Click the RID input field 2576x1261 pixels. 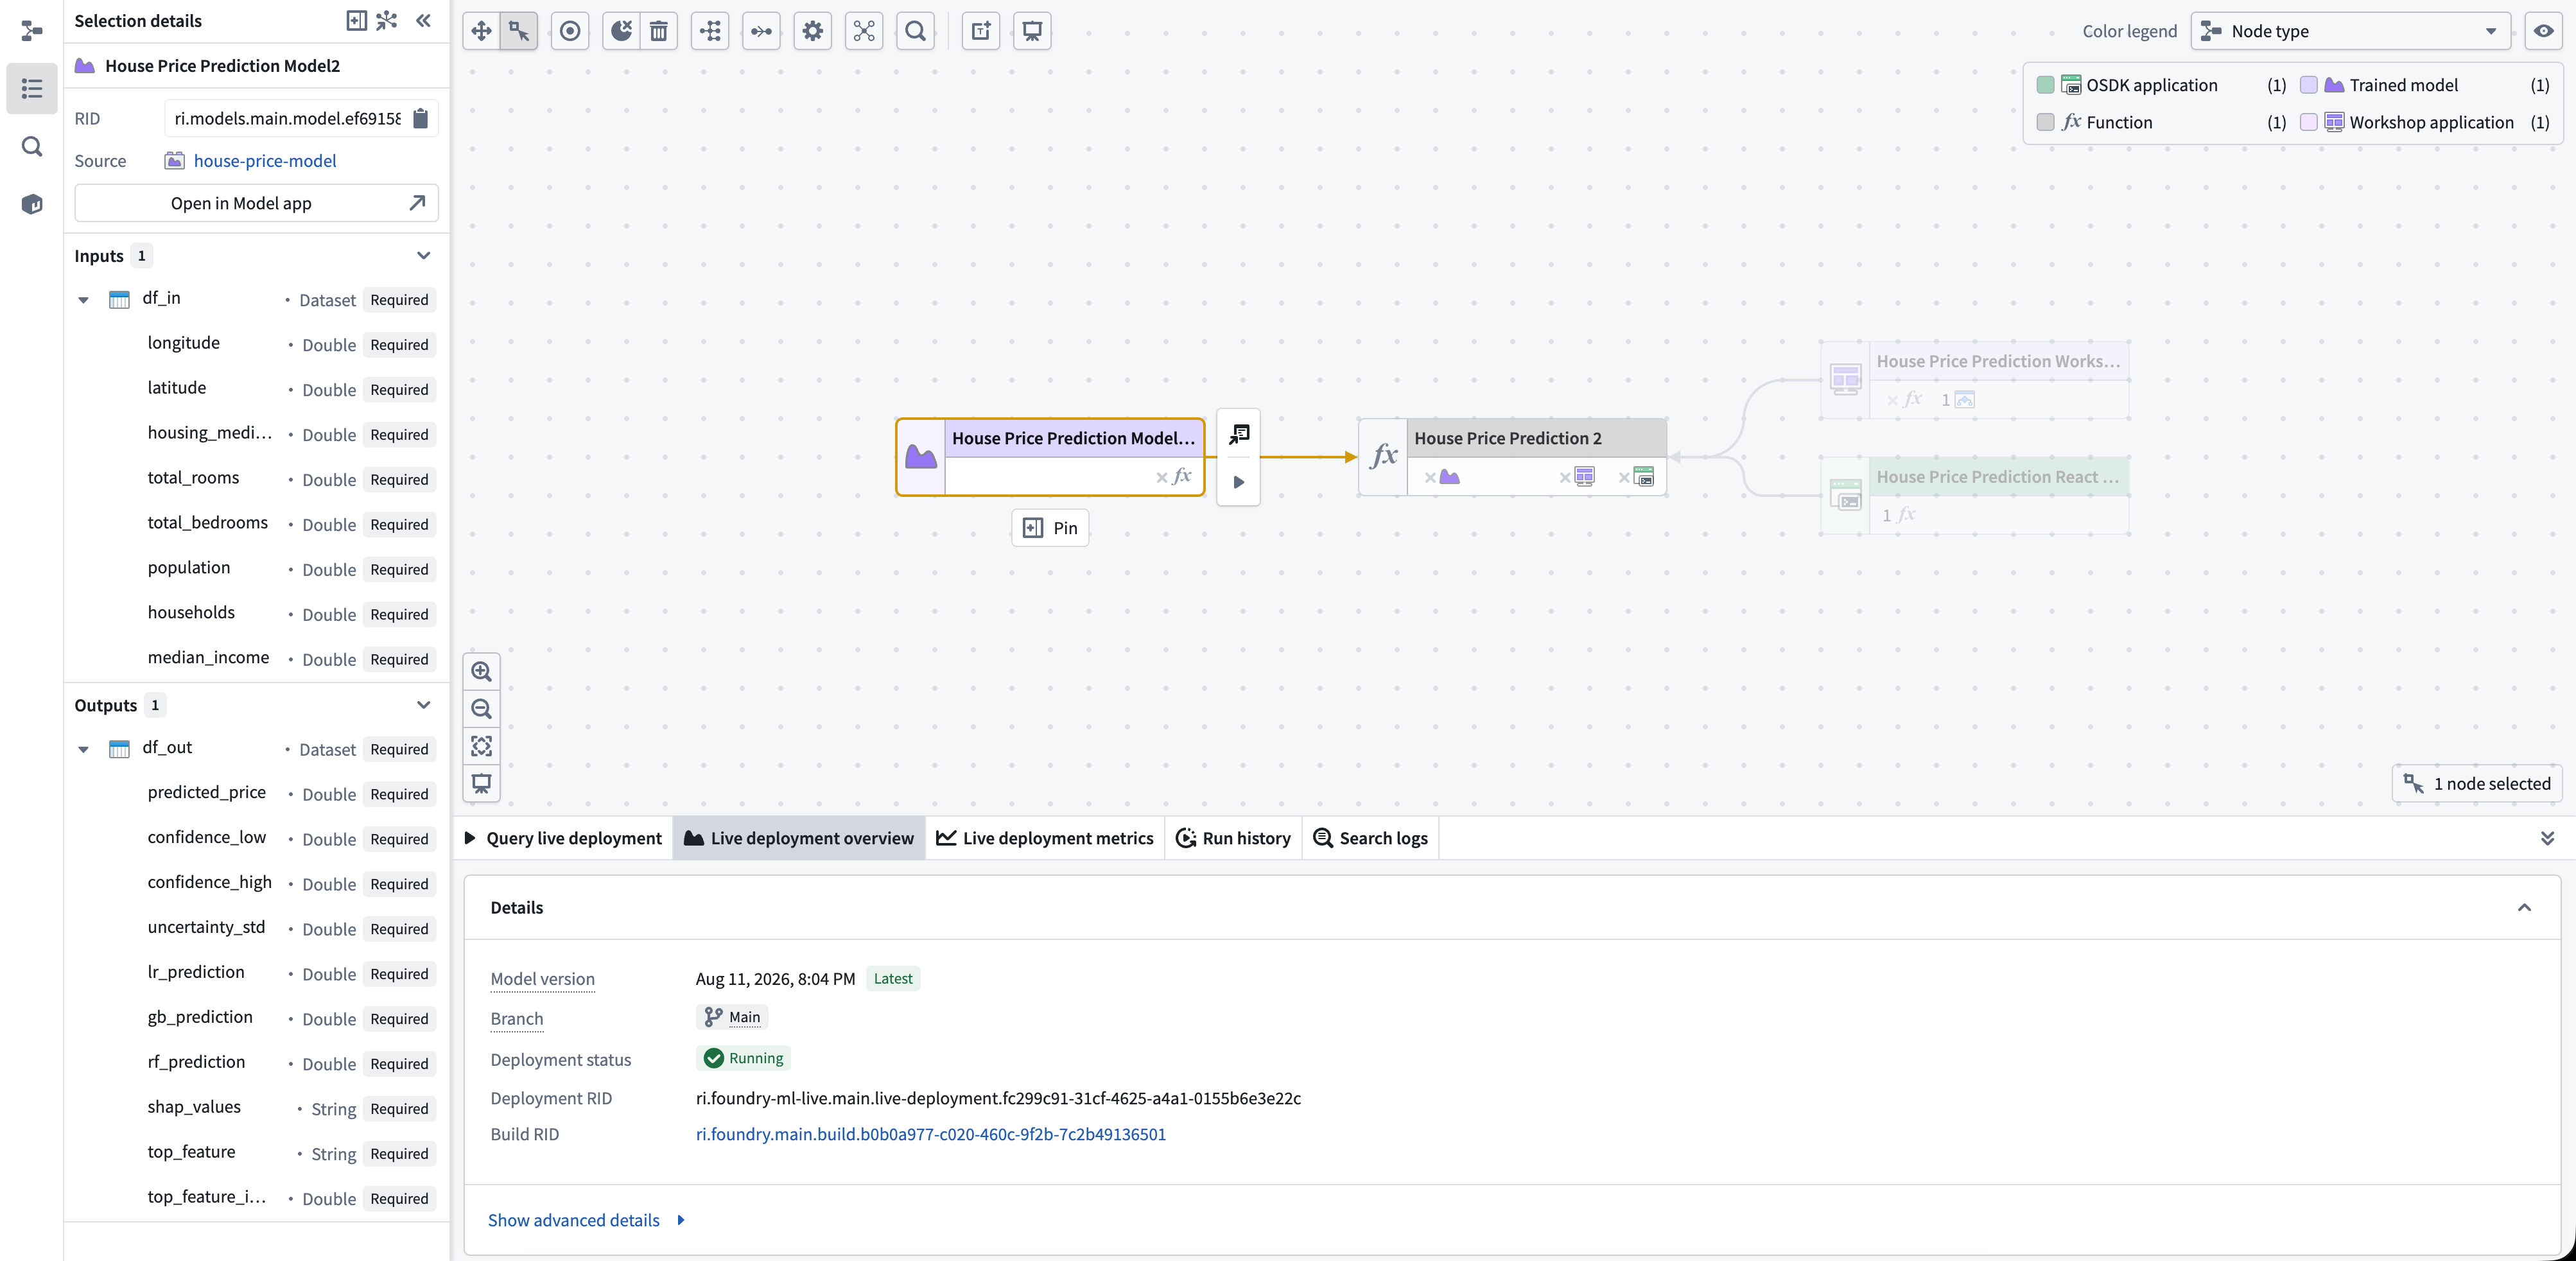[287, 118]
